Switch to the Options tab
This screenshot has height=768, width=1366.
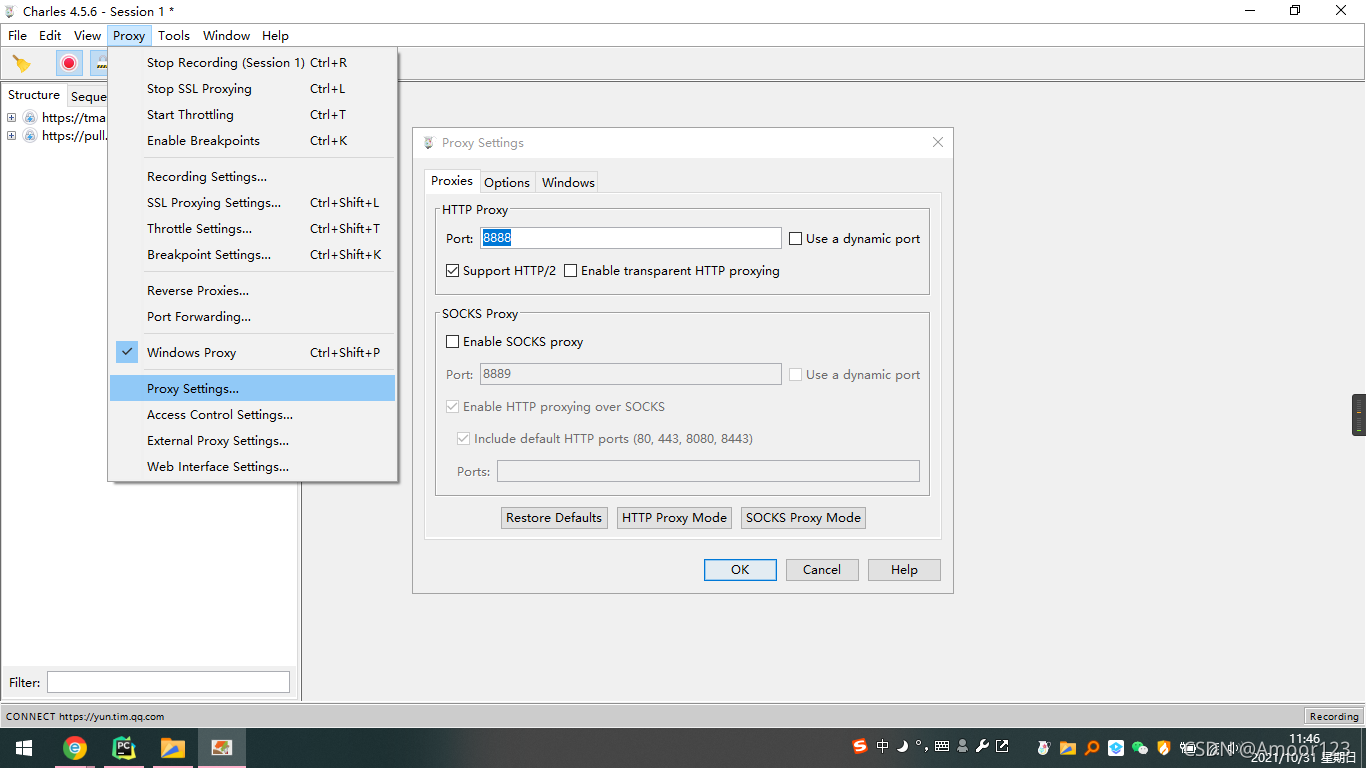click(507, 182)
